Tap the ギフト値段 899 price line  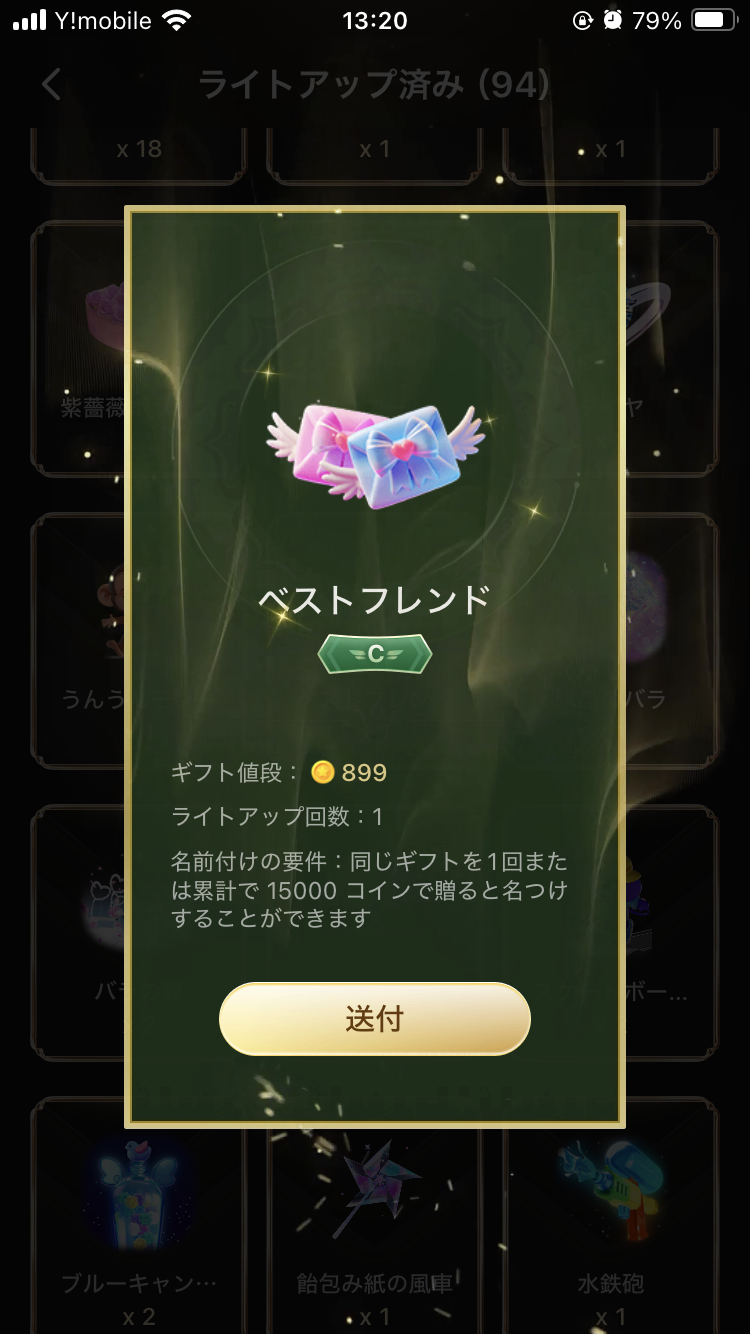pos(279,772)
